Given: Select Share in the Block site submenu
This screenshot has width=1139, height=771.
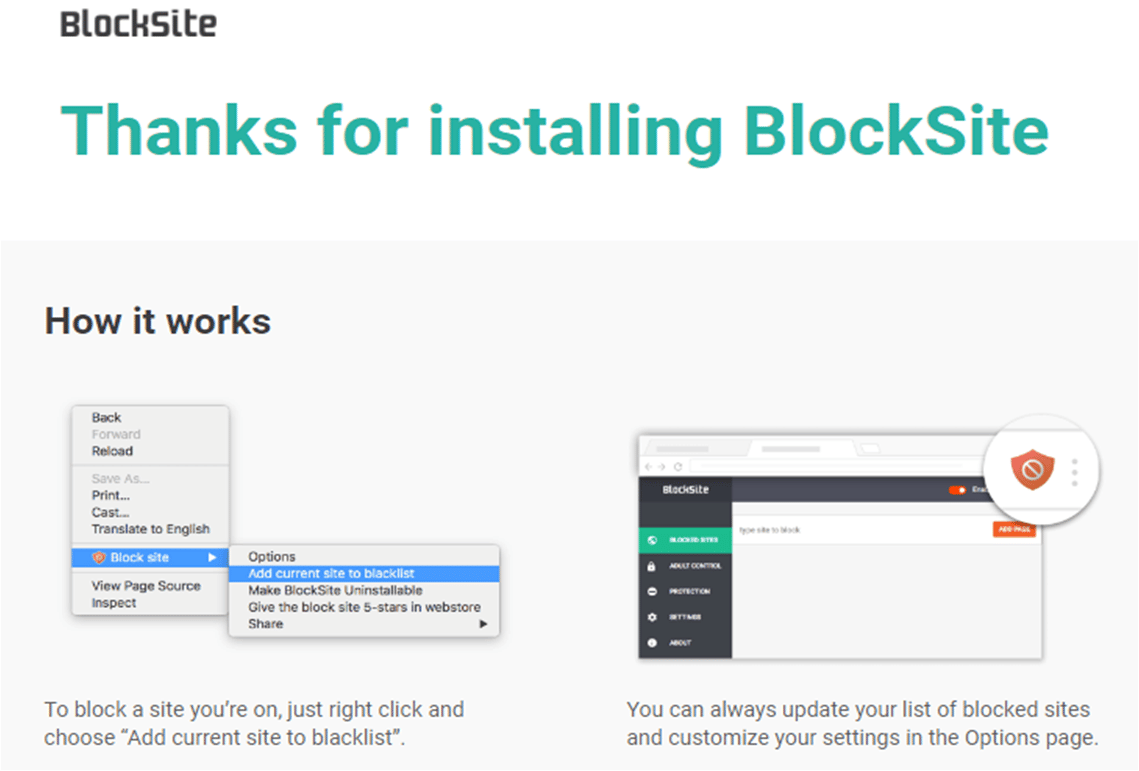Looking at the screenshot, I should [x=265, y=624].
